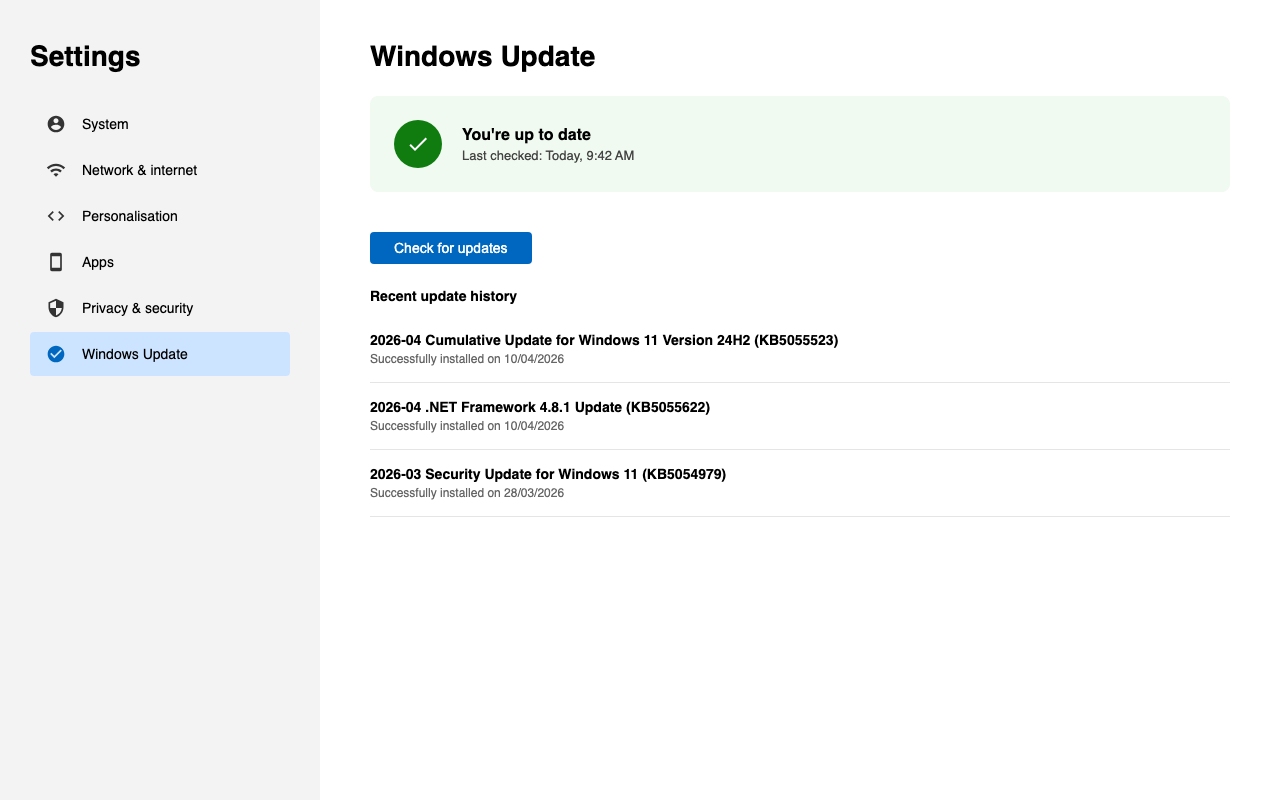The image size is (1280, 800).
Task: Select Apps in the sidebar
Action: tap(160, 262)
